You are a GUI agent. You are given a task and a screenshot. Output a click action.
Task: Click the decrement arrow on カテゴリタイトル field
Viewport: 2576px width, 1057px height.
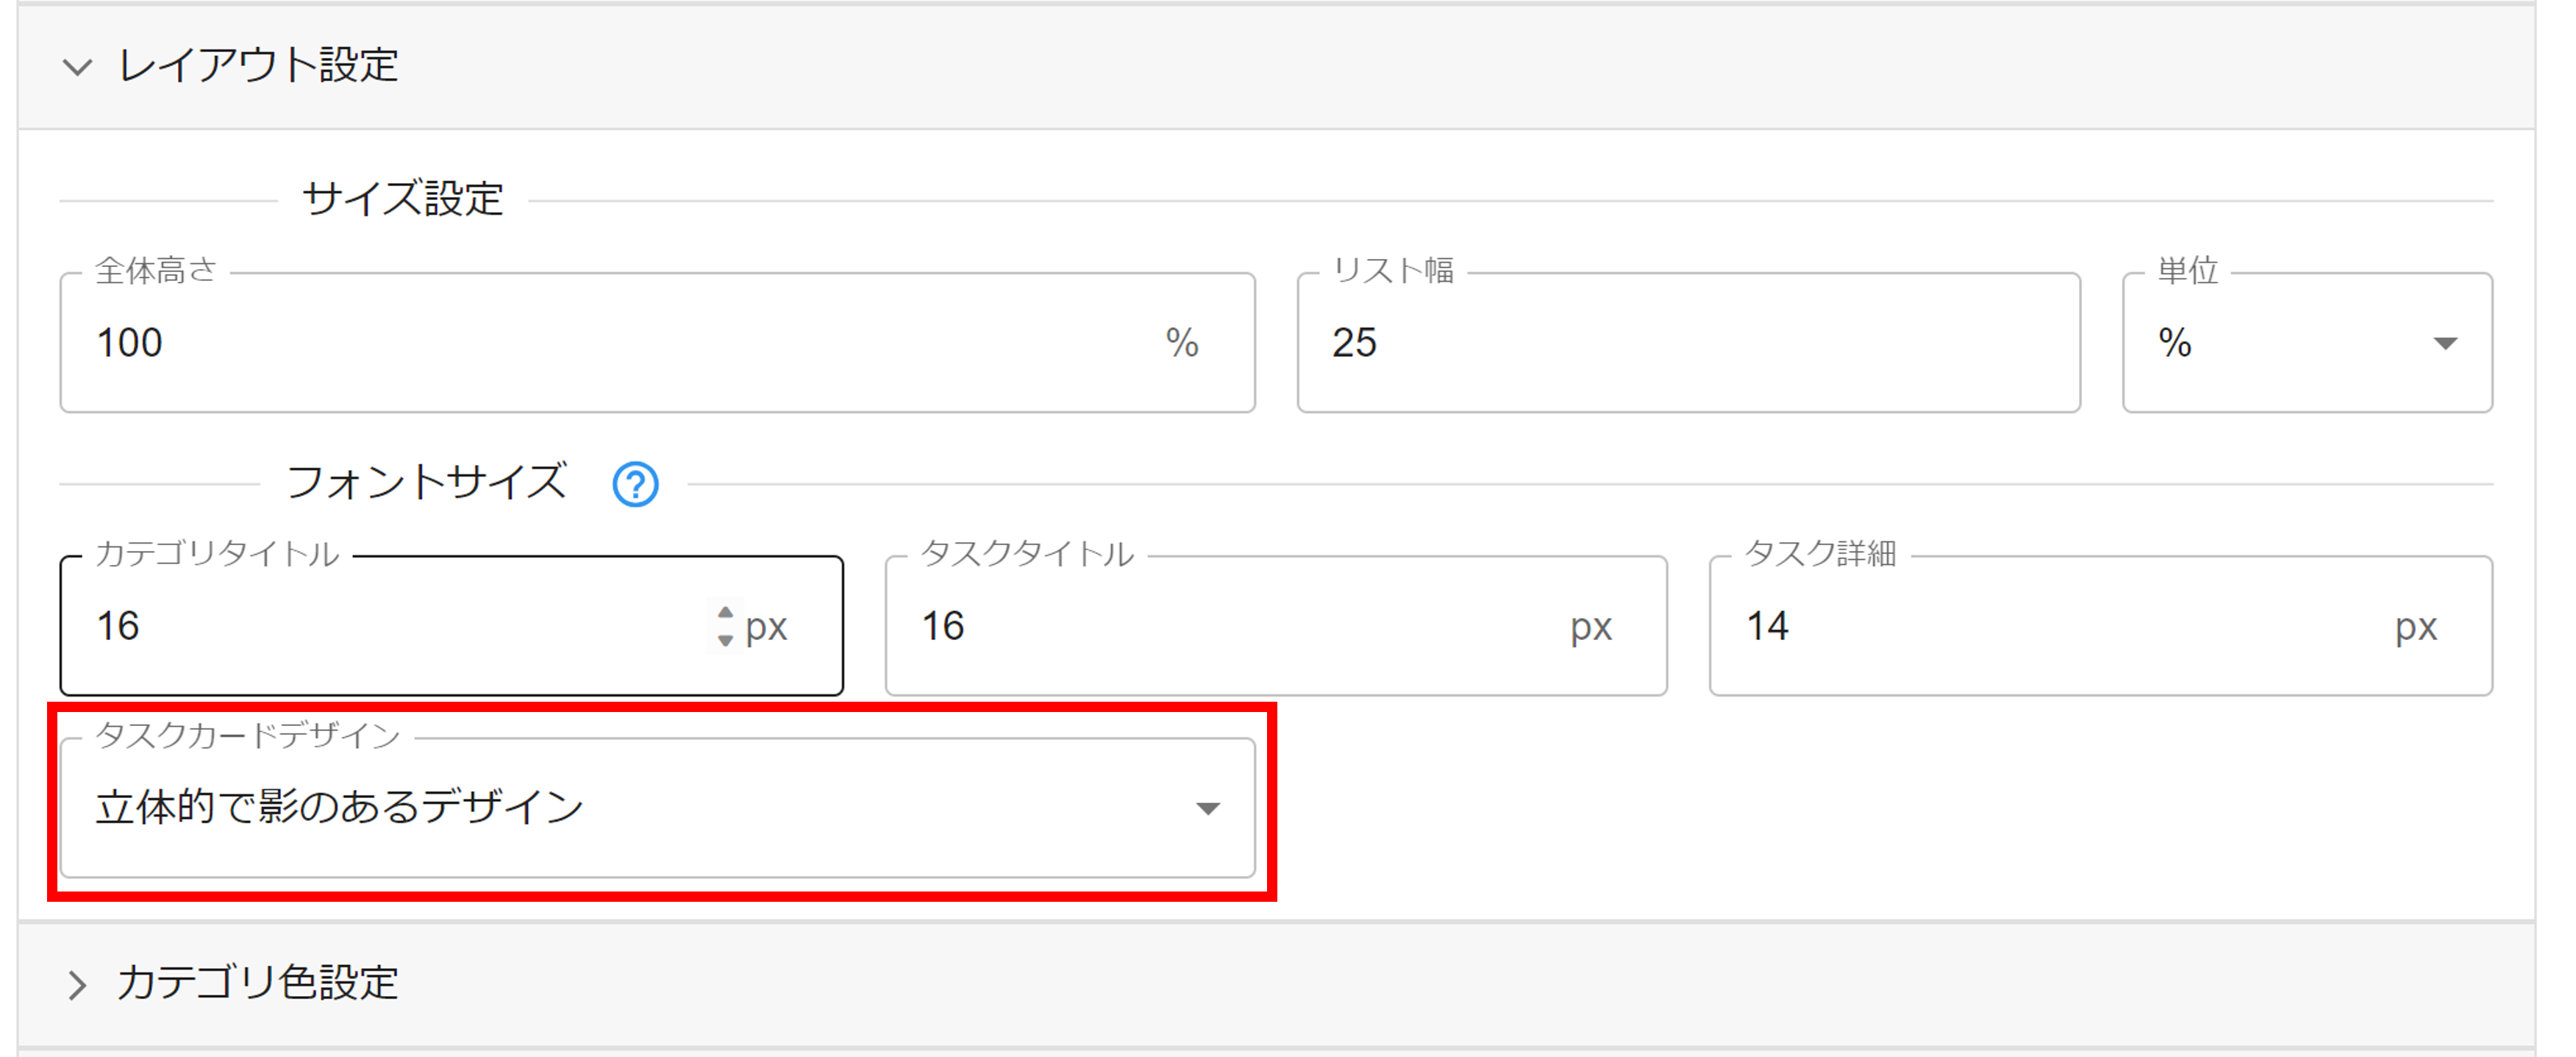click(725, 638)
